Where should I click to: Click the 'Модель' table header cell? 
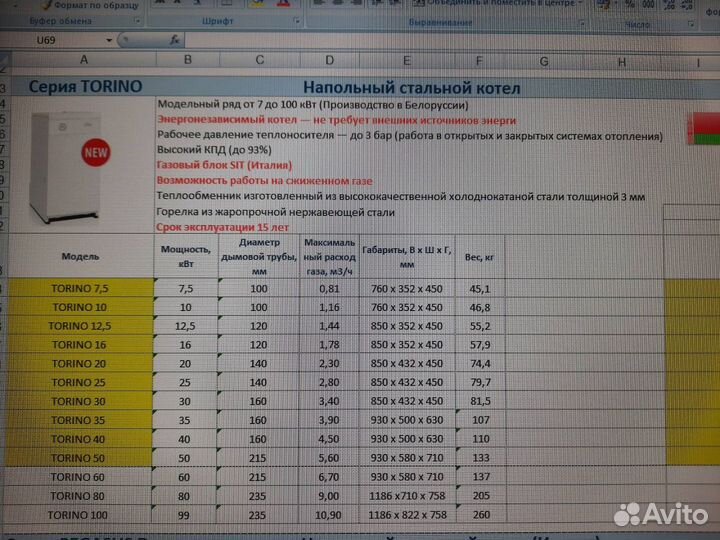[80, 256]
